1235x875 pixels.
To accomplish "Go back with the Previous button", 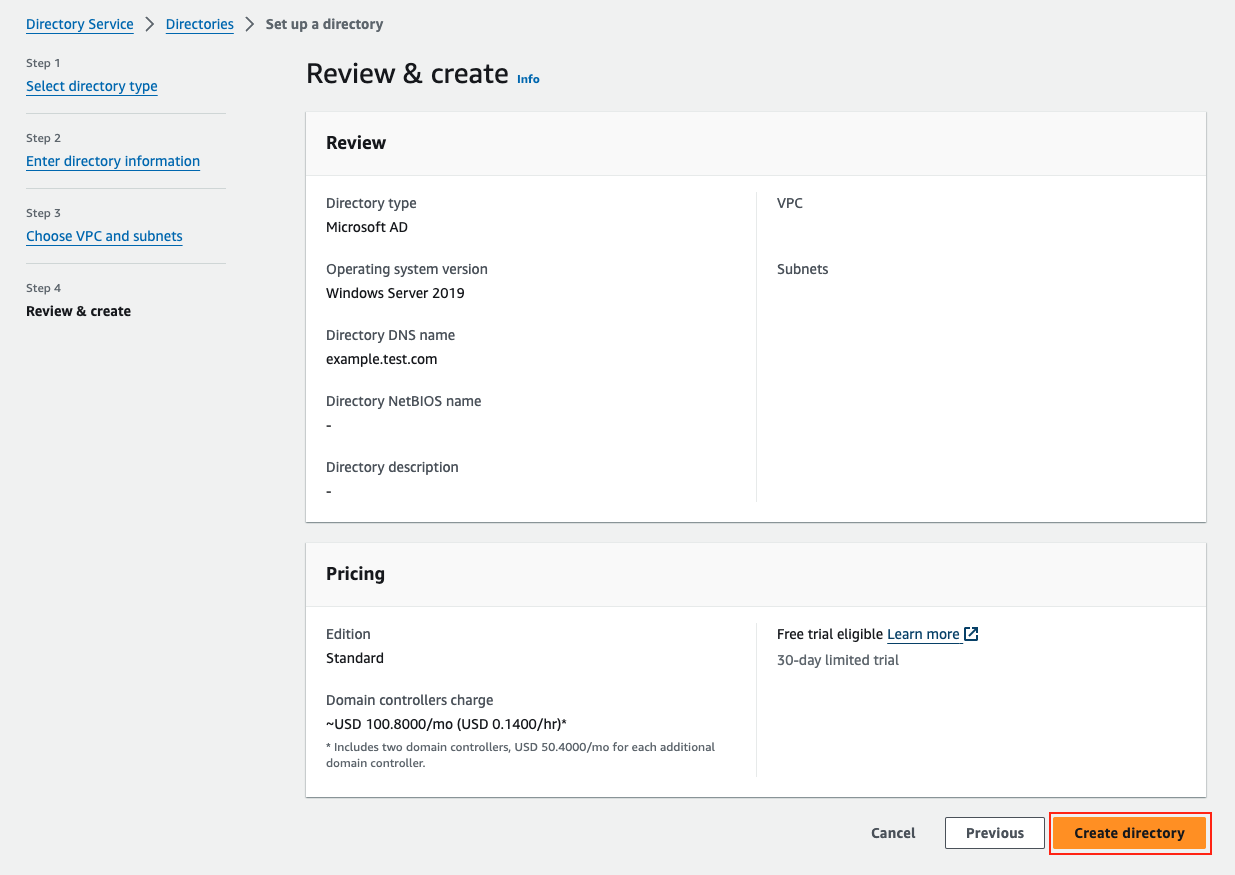I will (995, 833).
